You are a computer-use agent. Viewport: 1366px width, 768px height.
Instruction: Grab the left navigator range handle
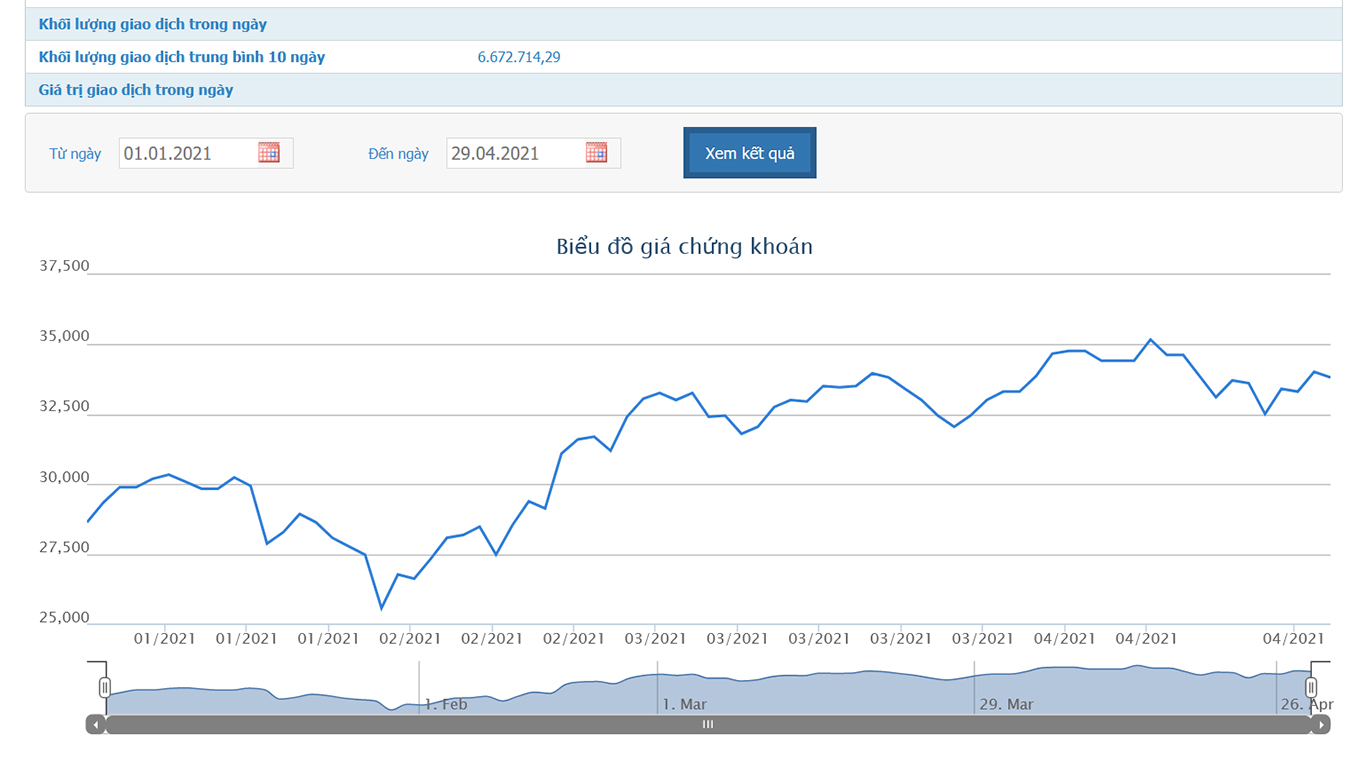(x=105, y=687)
